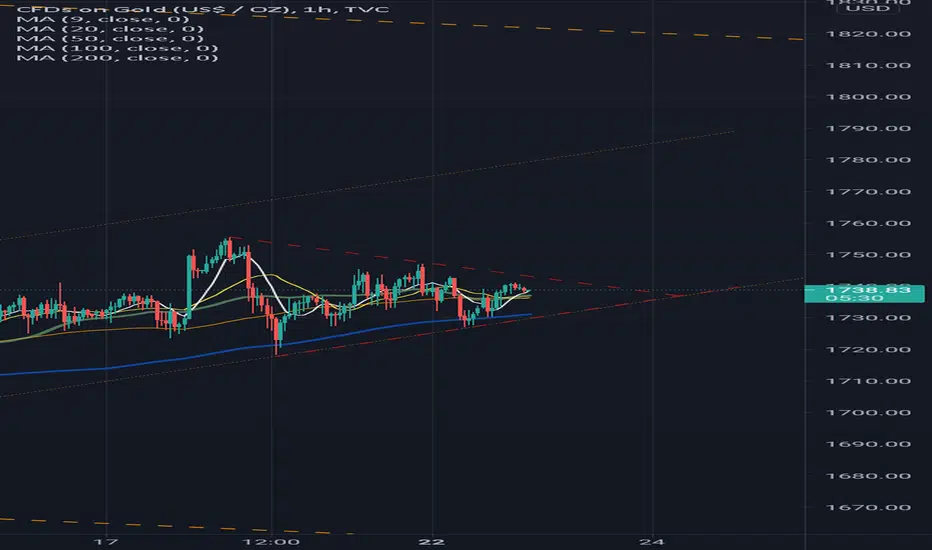Click the 1800.00 price axis label
The image size is (932, 550).
click(868, 97)
